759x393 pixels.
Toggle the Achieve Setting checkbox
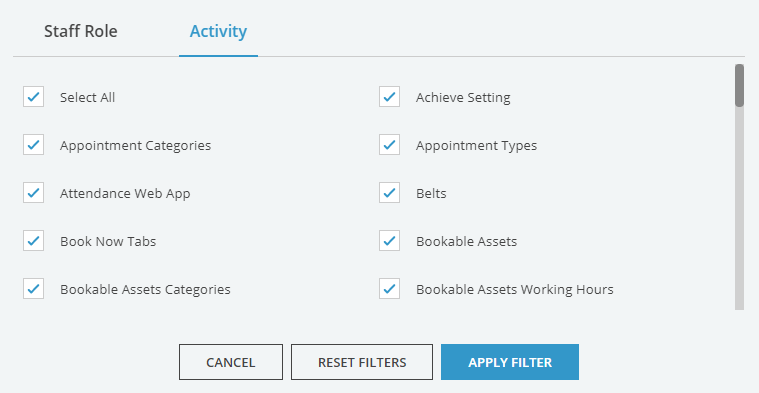click(389, 97)
